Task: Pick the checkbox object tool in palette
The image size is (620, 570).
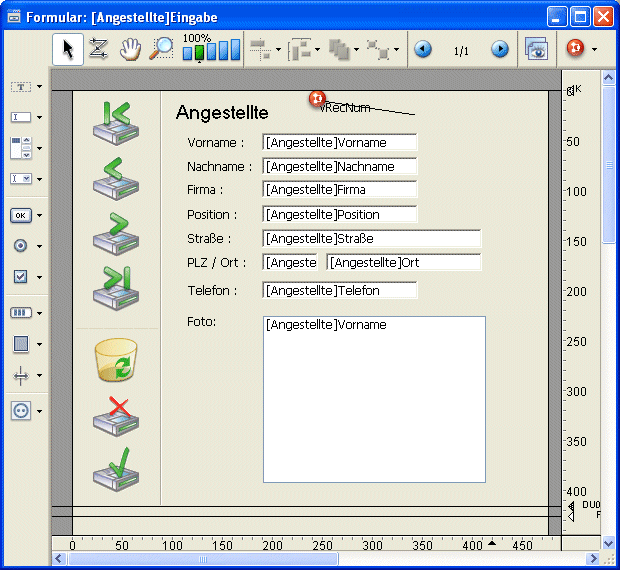Action: pos(21,277)
